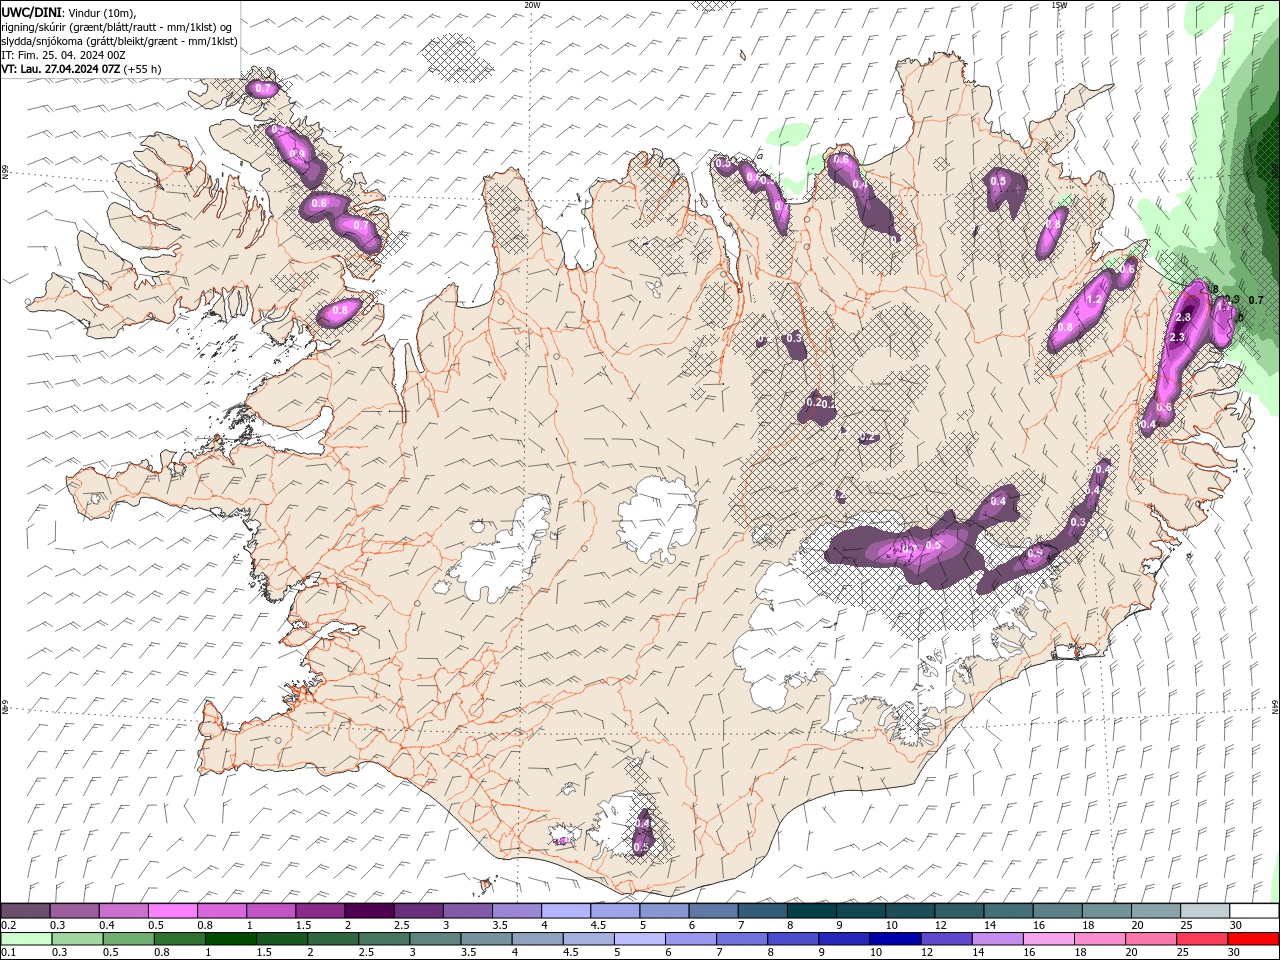Click the '15W' longitude label
The width and height of the screenshot is (1280, 960).
click(x=1059, y=5)
